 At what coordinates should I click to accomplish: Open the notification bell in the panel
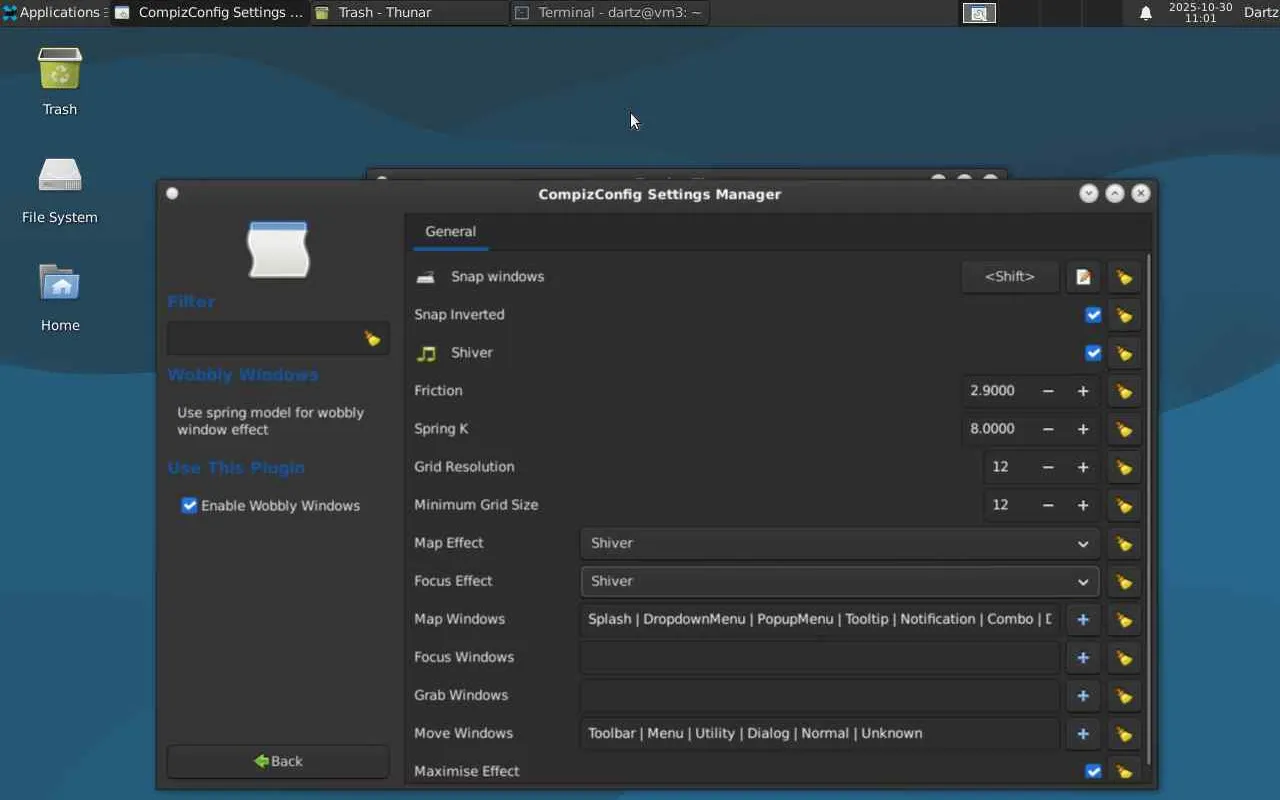[x=1146, y=13]
